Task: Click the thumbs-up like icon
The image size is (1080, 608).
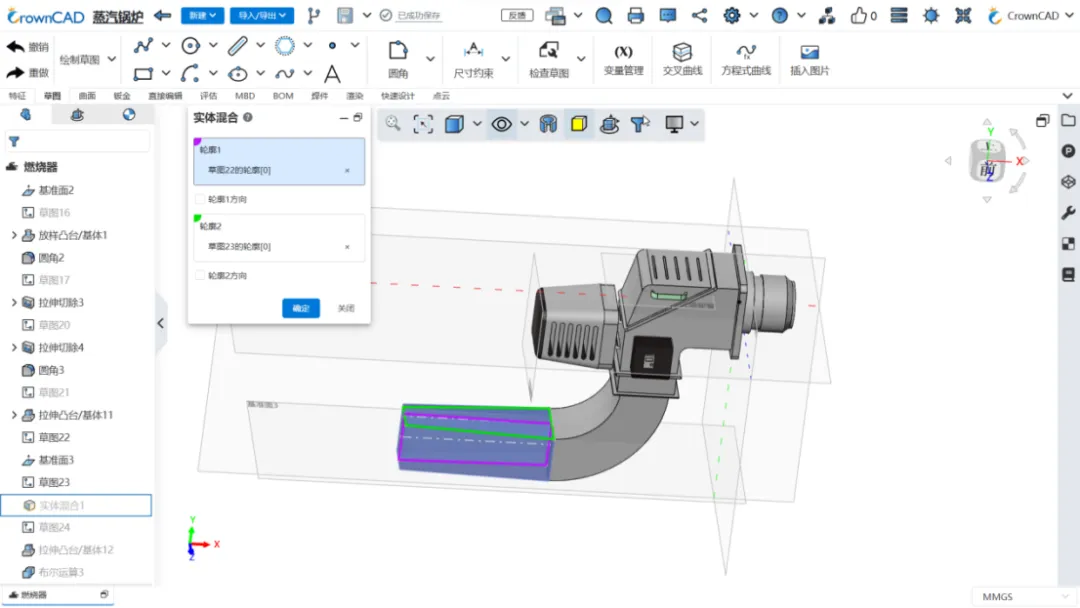Action: click(858, 15)
